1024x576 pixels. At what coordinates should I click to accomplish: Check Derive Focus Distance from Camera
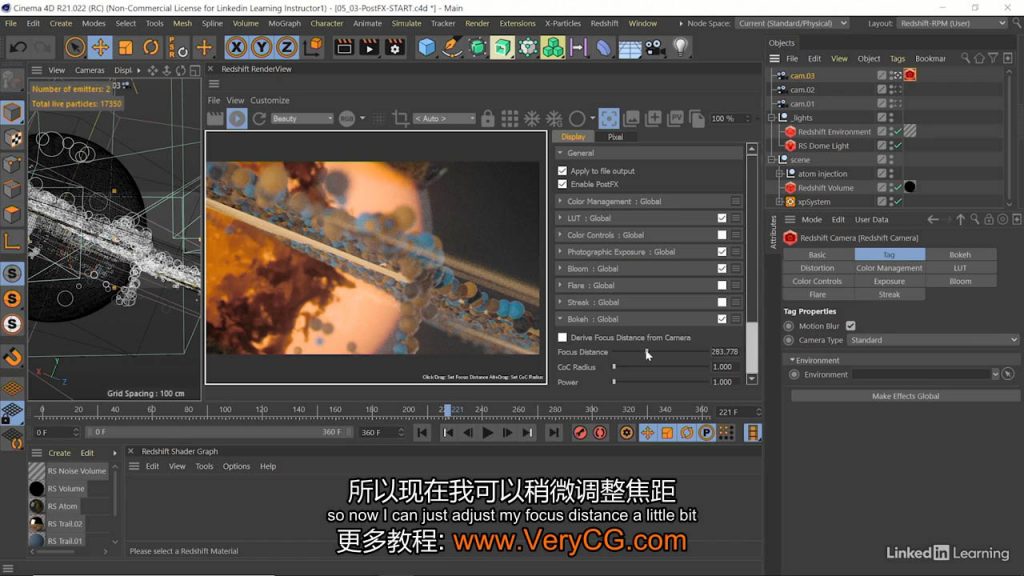[562, 338]
